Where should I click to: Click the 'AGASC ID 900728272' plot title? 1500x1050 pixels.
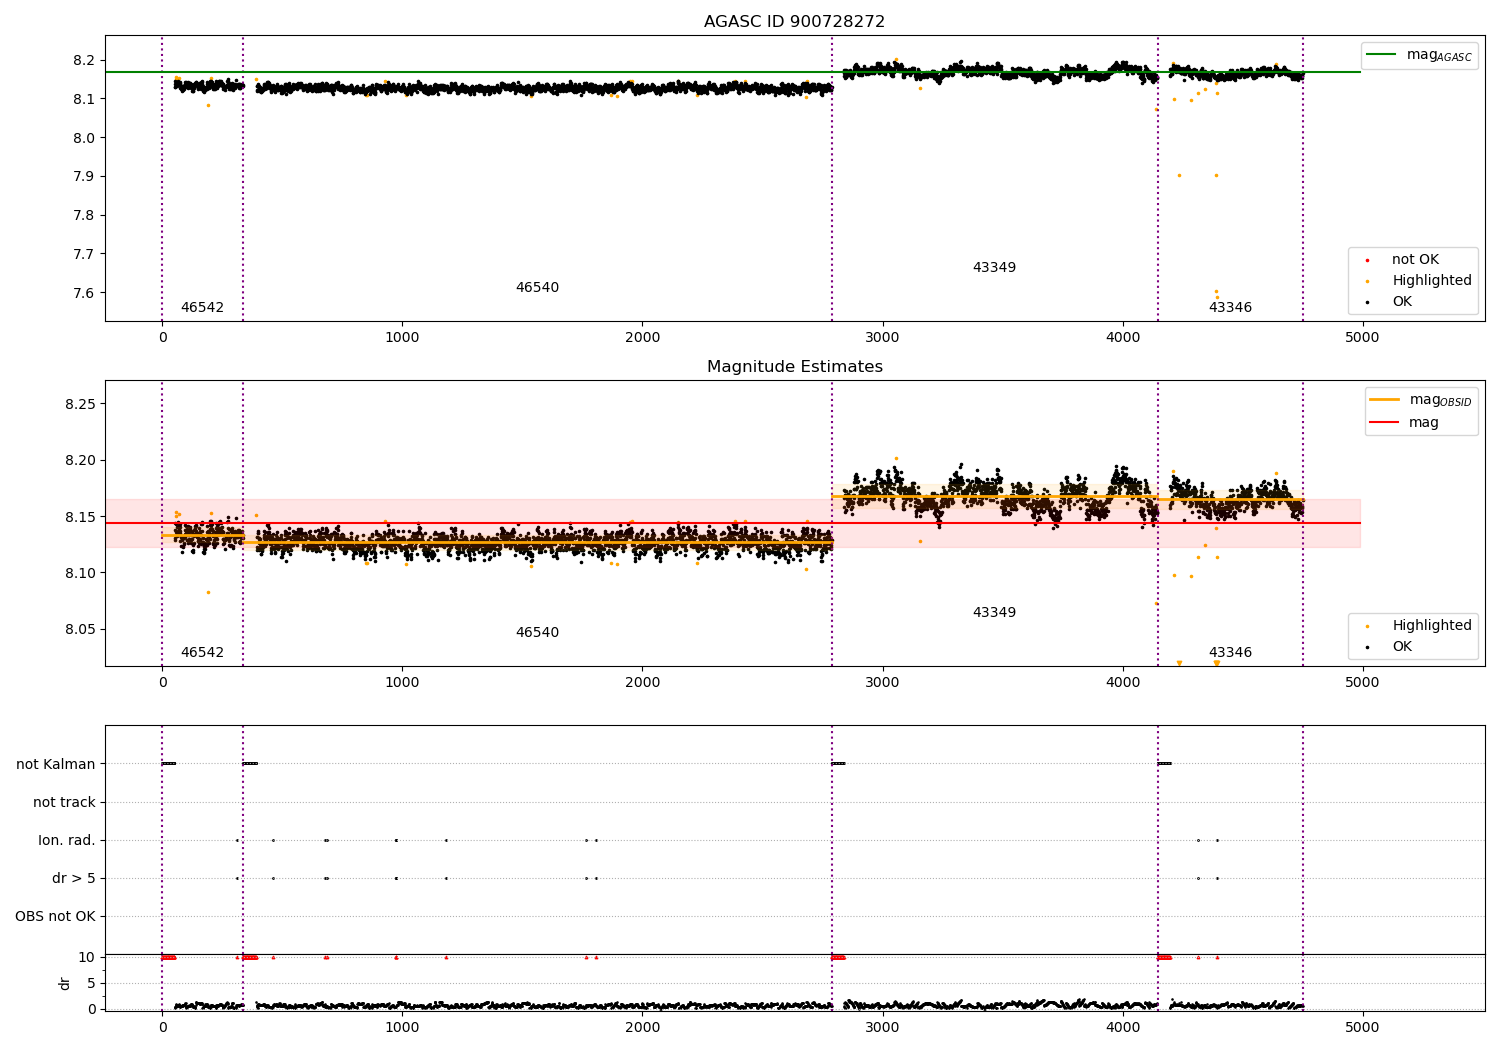pos(794,22)
